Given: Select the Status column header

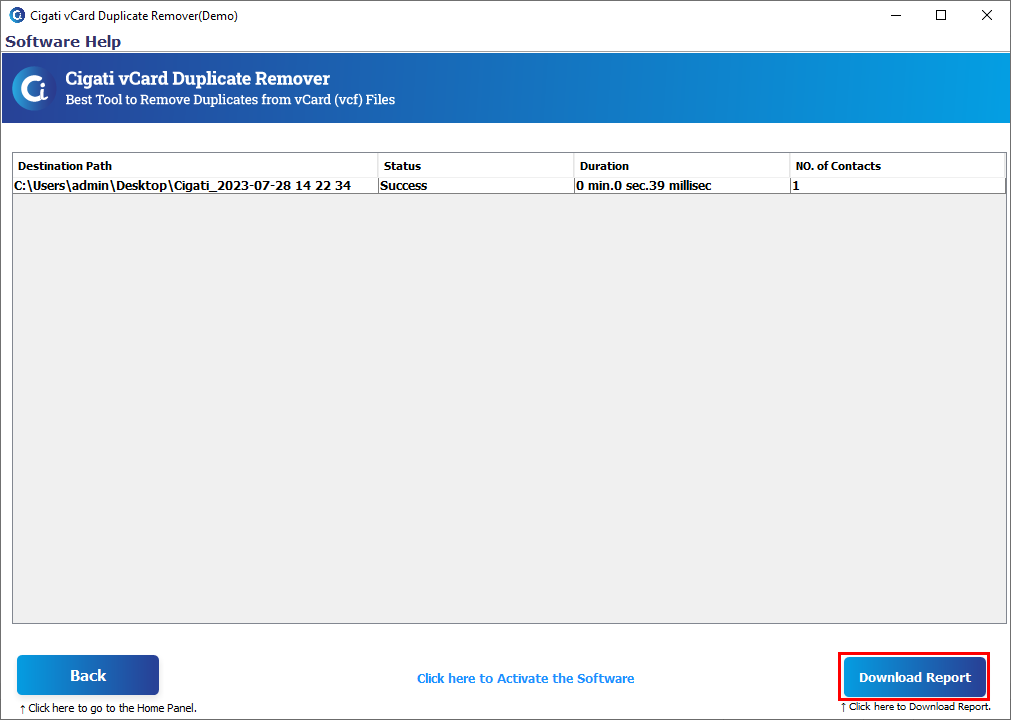Looking at the screenshot, I should click(476, 166).
